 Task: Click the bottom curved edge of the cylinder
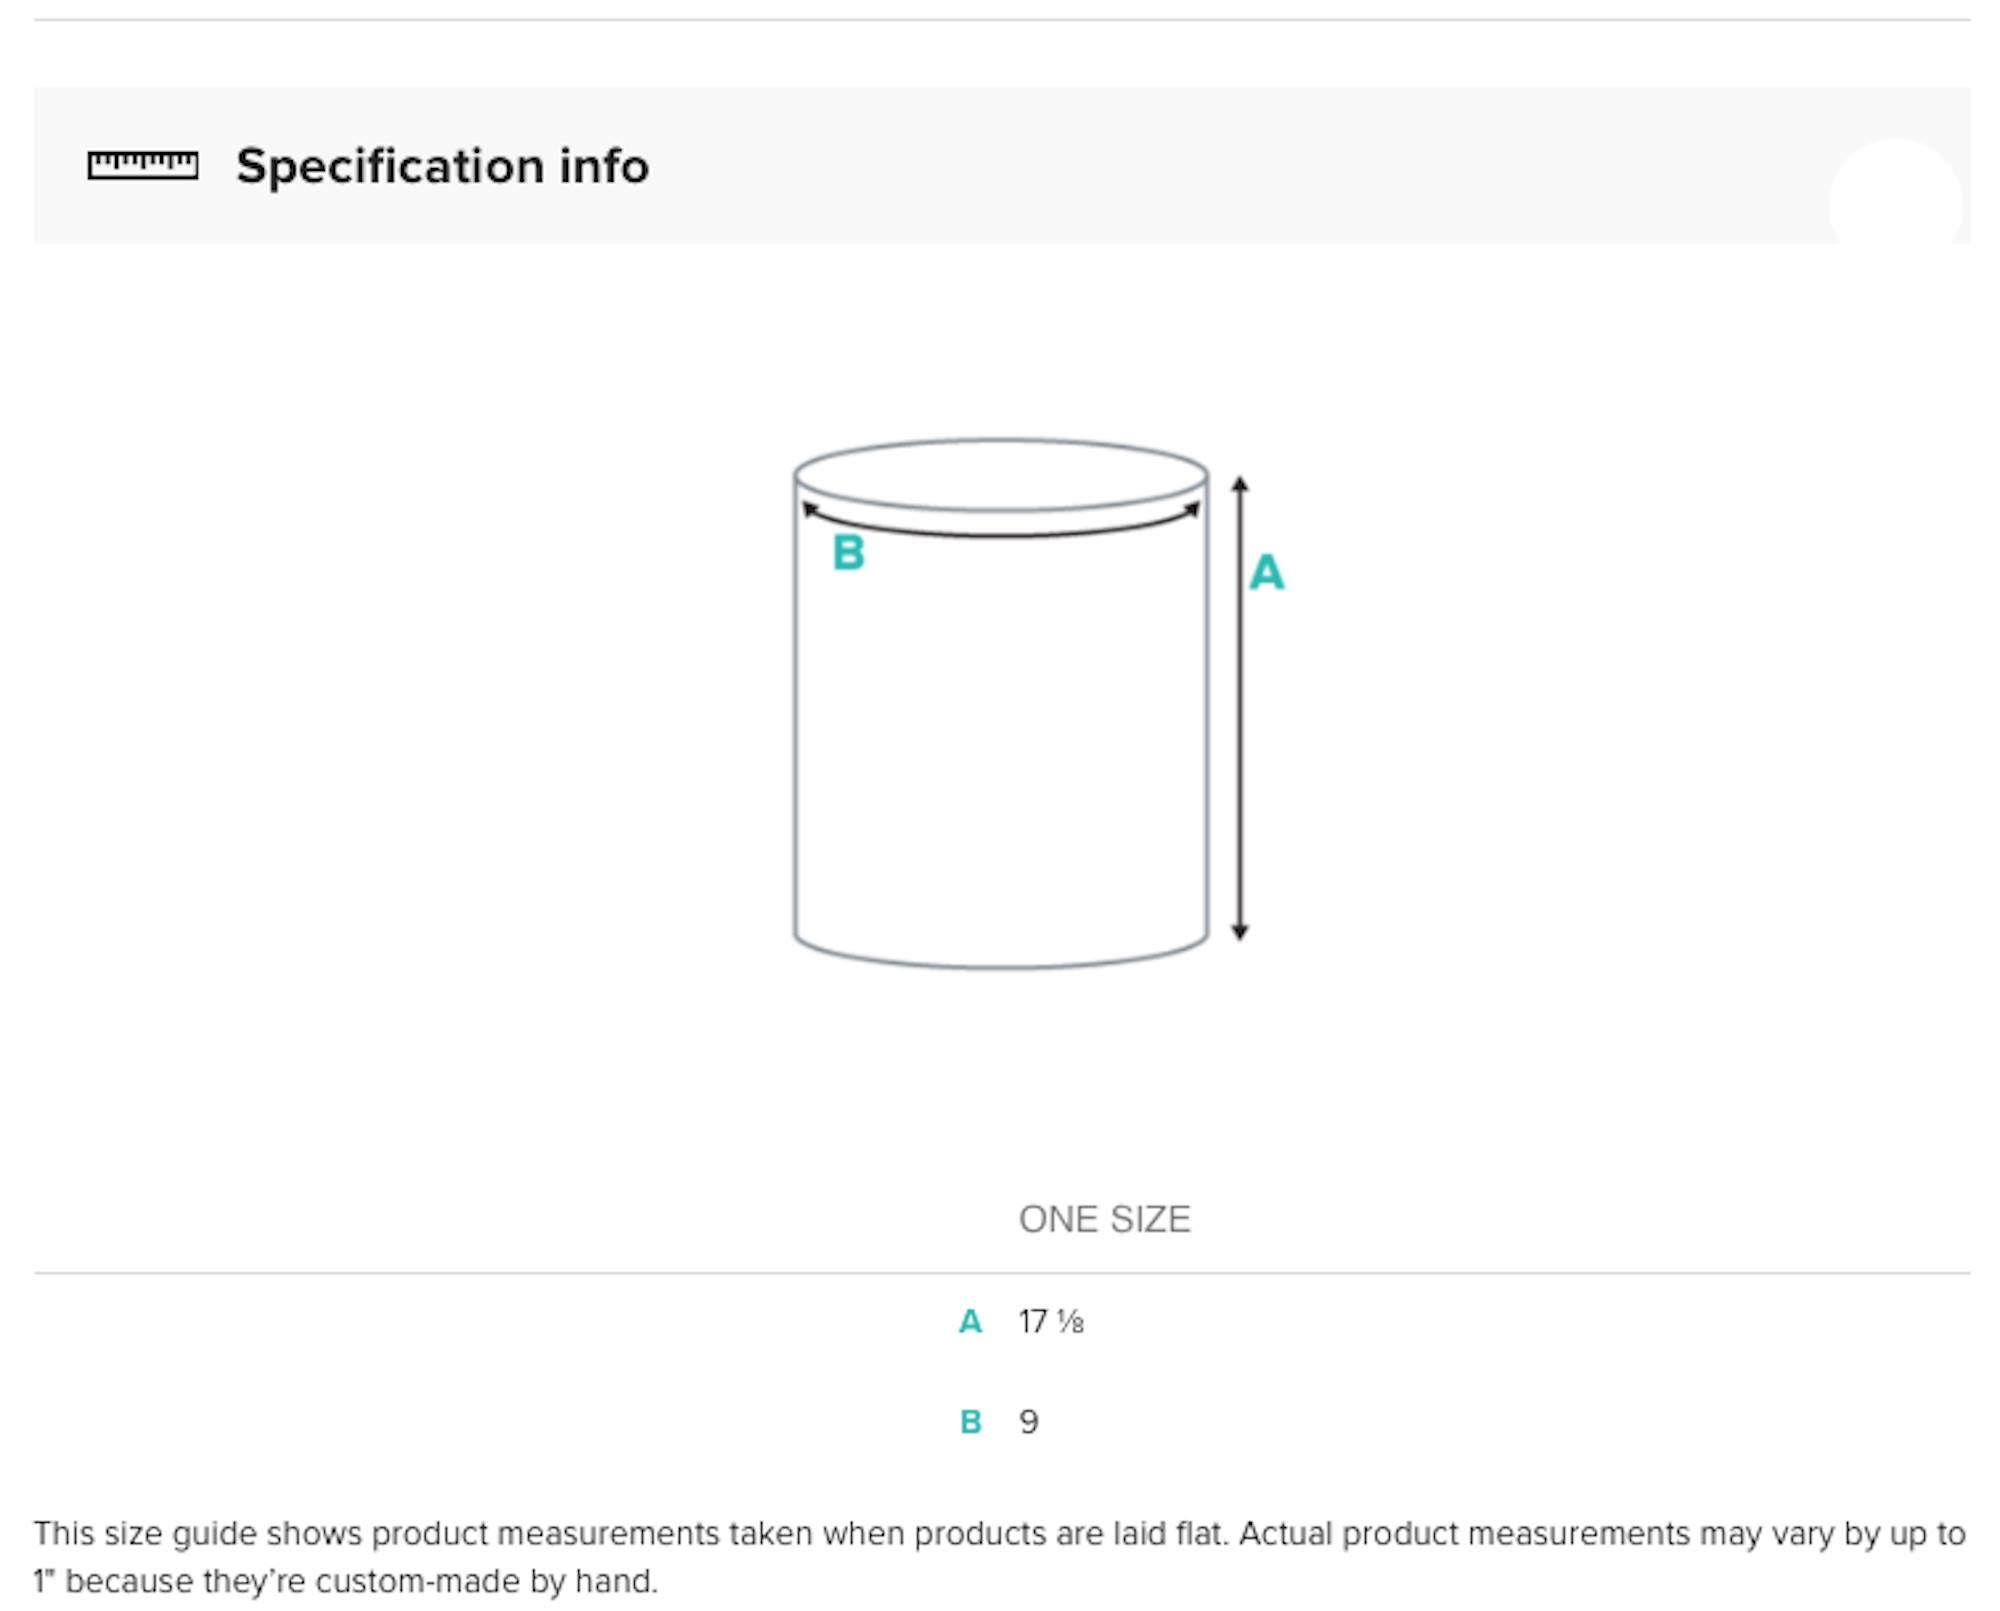(1000, 964)
